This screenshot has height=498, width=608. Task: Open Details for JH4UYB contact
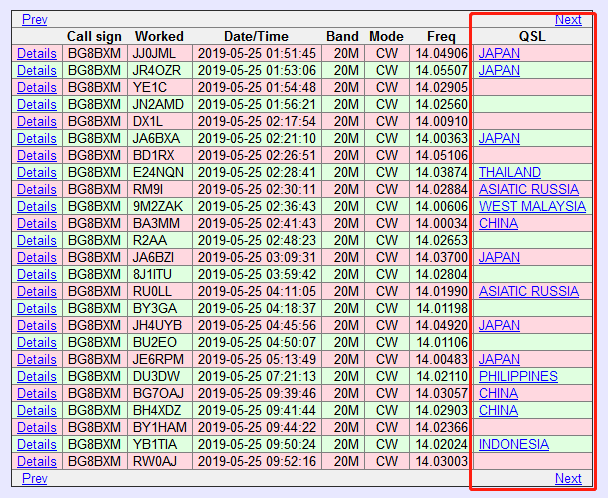37,325
